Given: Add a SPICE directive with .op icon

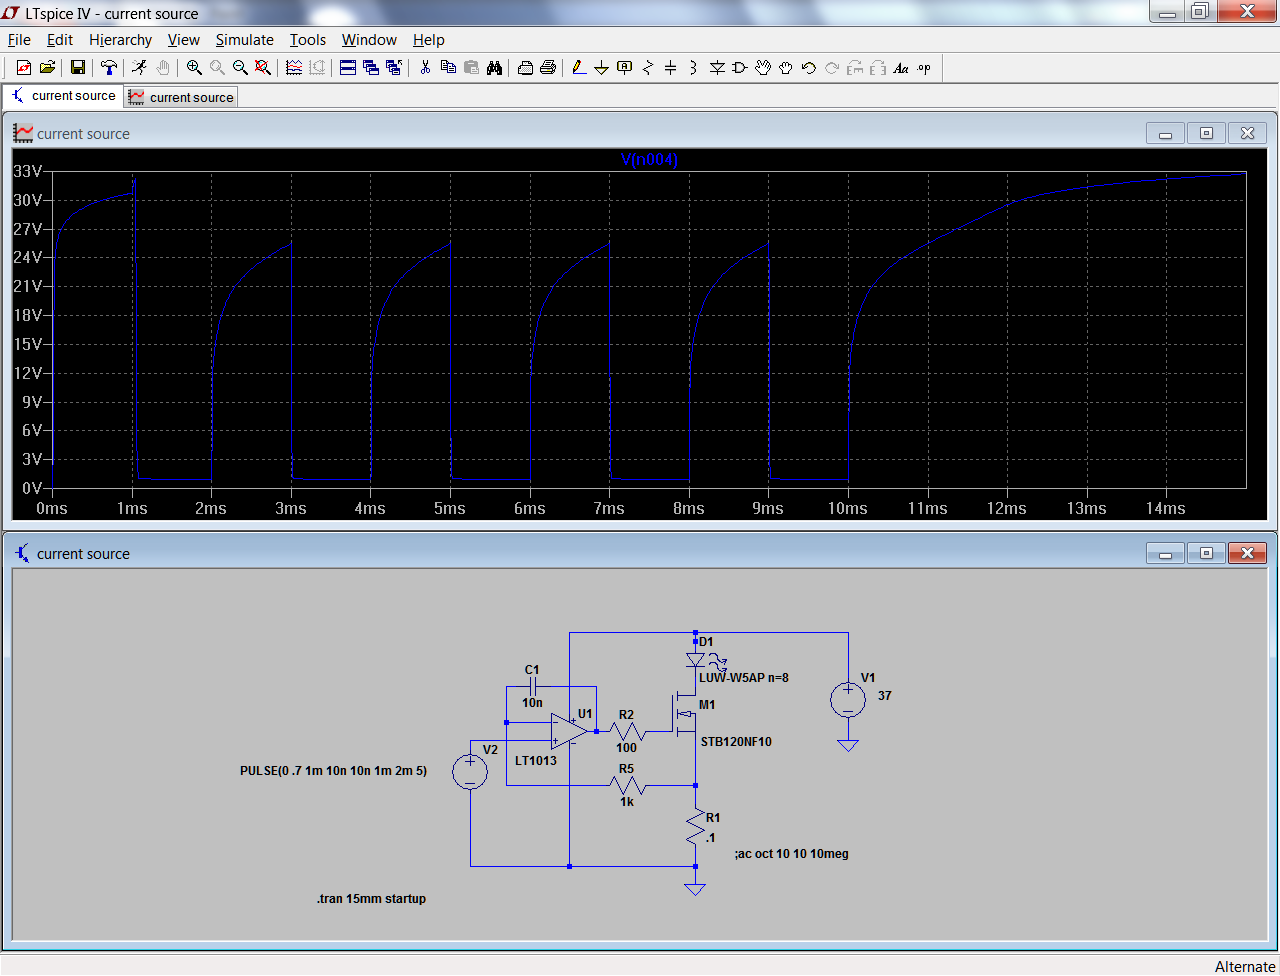Looking at the screenshot, I should [x=924, y=68].
